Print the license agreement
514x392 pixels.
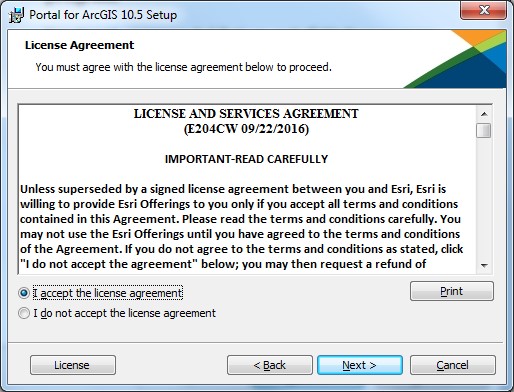(x=452, y=291)
